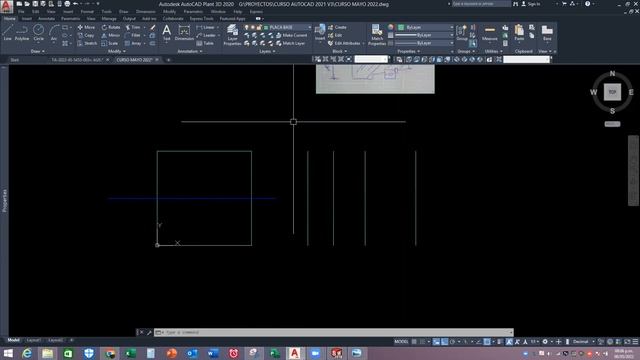
Task: Click the Sign In button
Action: 531,4
